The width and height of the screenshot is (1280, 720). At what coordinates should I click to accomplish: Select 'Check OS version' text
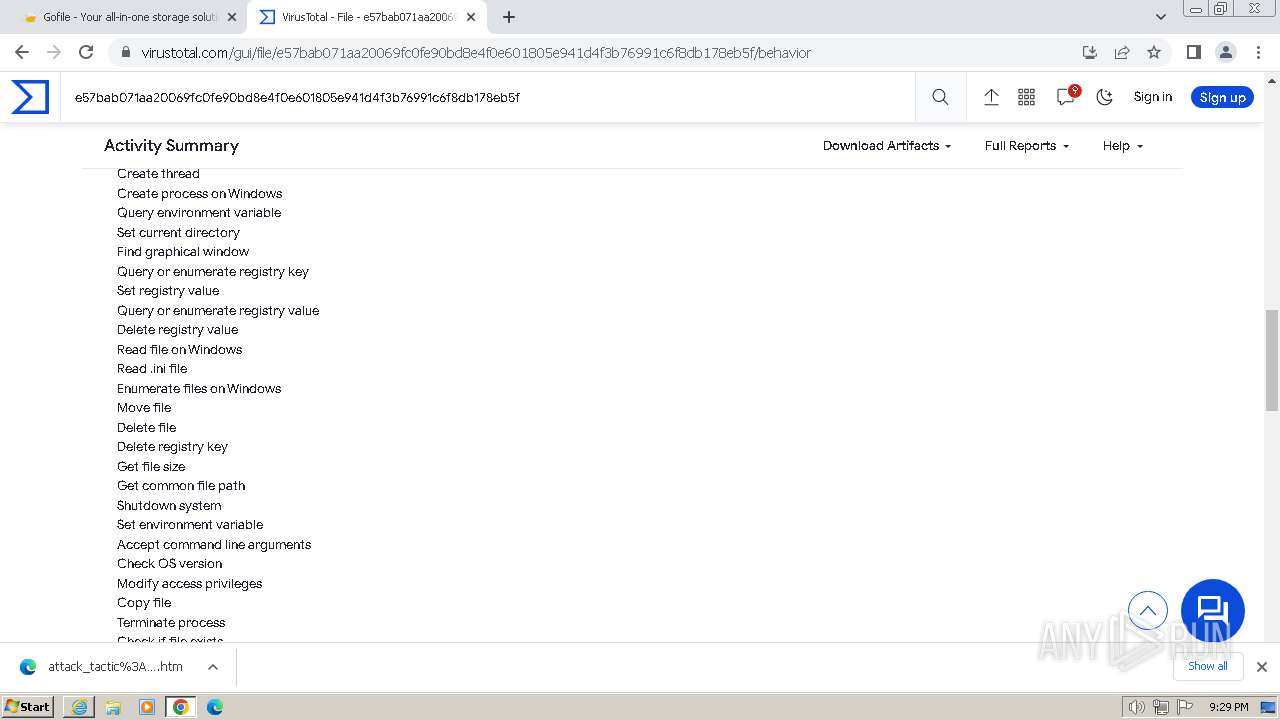point(169,564)
